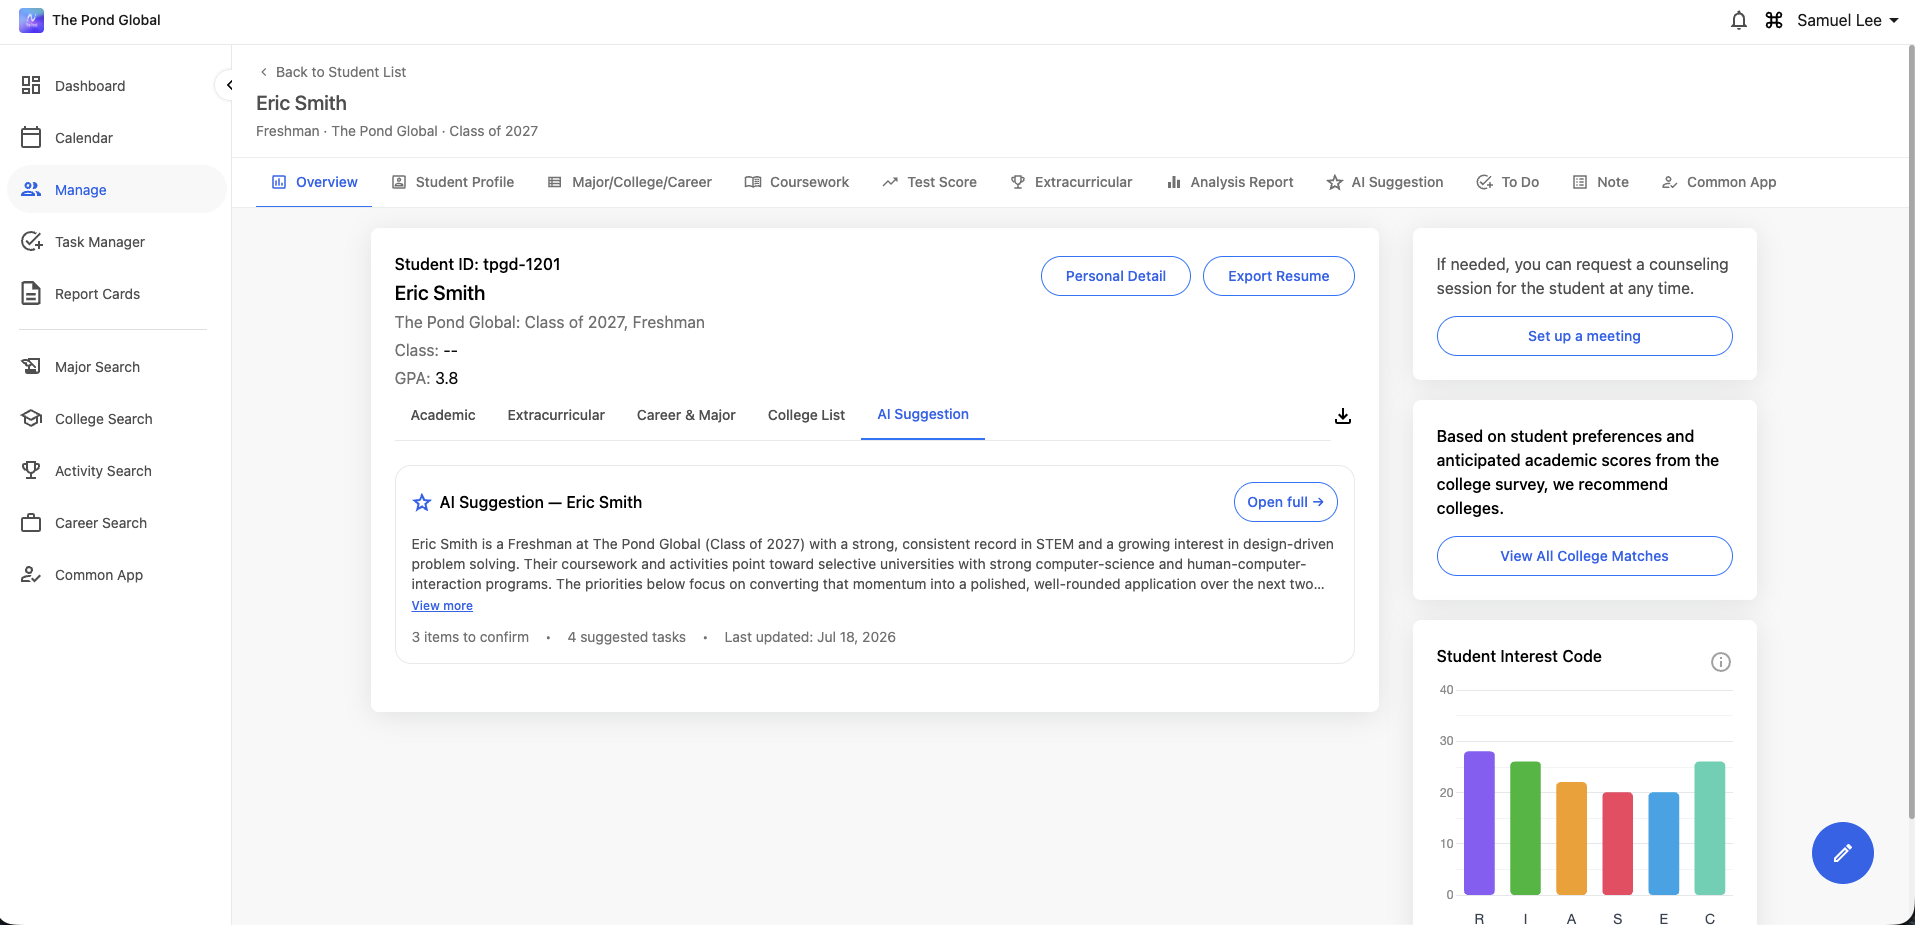Image resolution: width=1915 pixels, height=925 pixels.
Task: Open Activity Search in sidebar
Action: click(117, 471)
